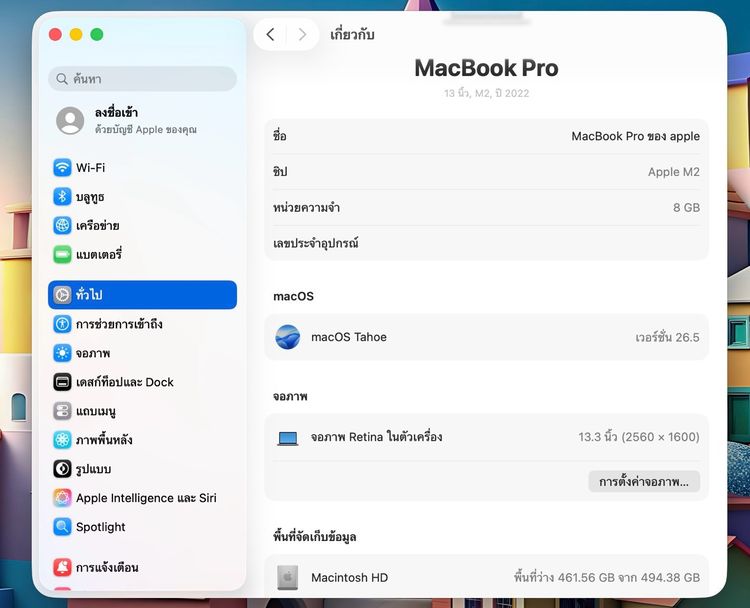The image size is (750, 608).
Task: Click the macOS Tahoe logo icon
Action: [287, 337]
